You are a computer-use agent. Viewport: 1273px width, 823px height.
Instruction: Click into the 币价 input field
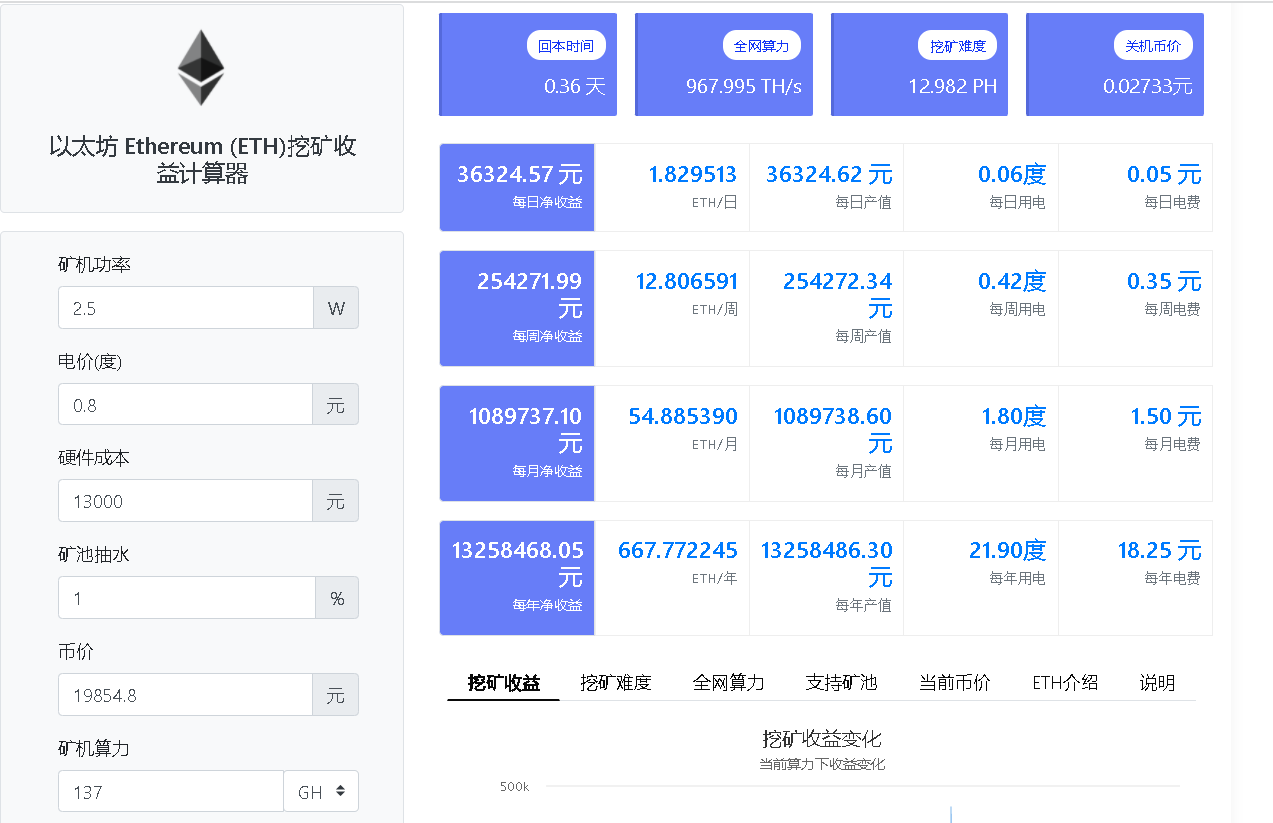coord(185,694)
